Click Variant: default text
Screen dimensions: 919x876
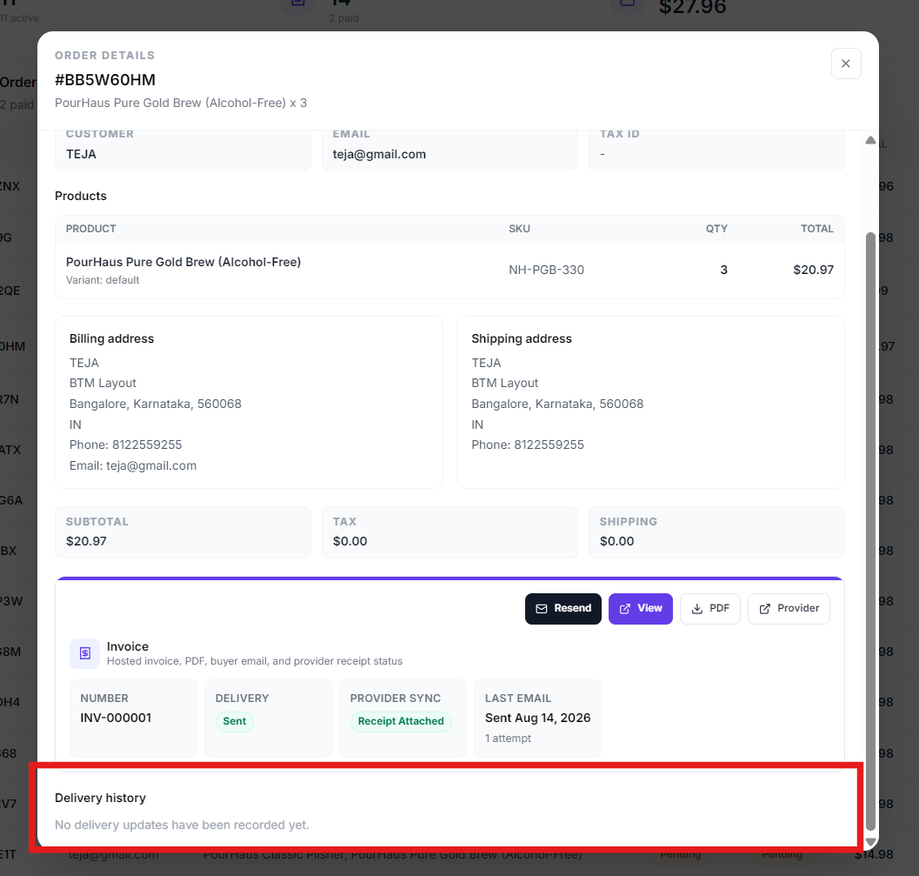click(x=103, y=280)
